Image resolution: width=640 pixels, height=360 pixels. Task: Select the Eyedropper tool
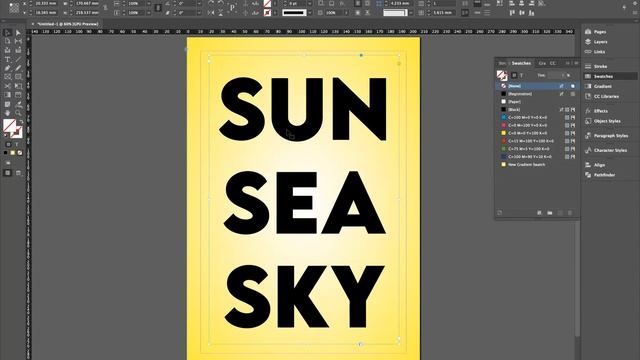click(x=18, y=104)
